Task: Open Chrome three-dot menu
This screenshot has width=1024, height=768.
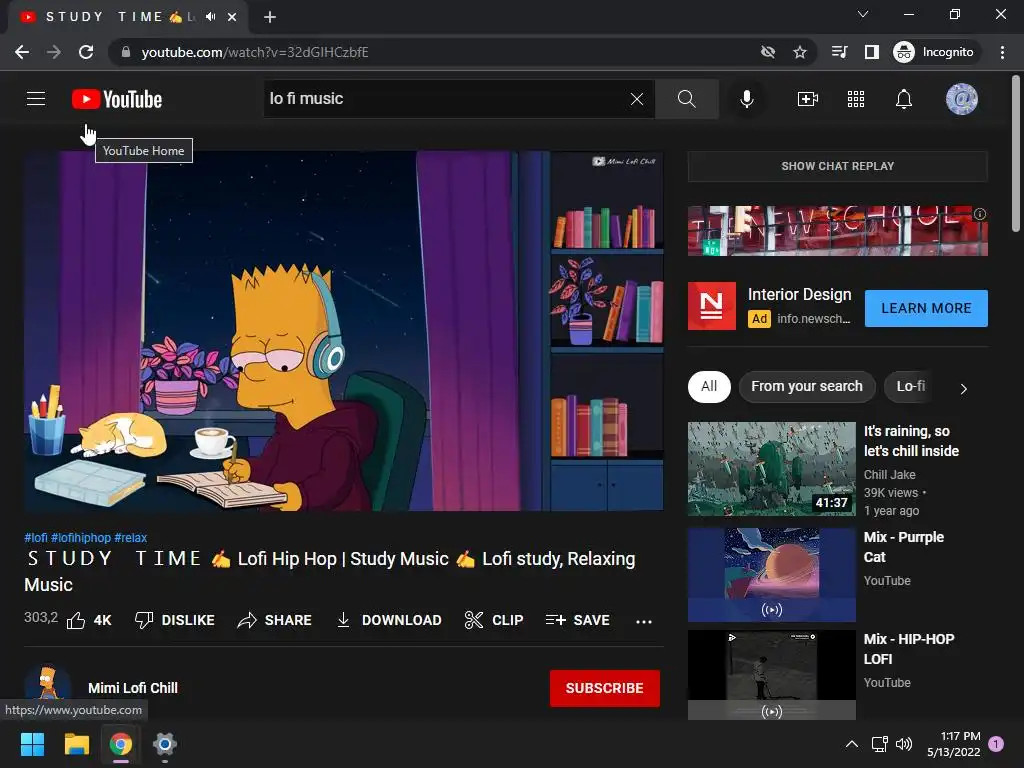Action: coord(1002,52)
